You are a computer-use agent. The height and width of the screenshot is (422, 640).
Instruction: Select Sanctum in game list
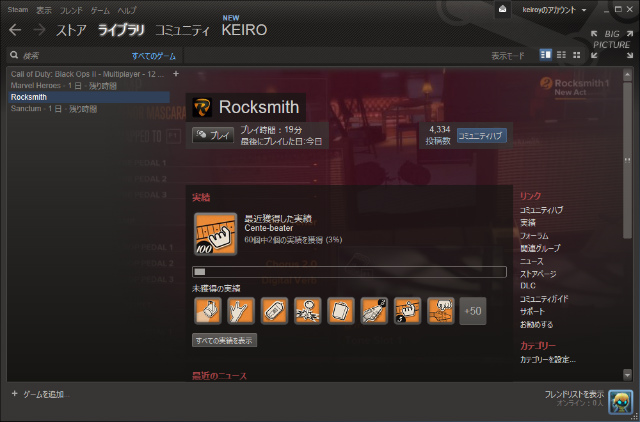53,109
